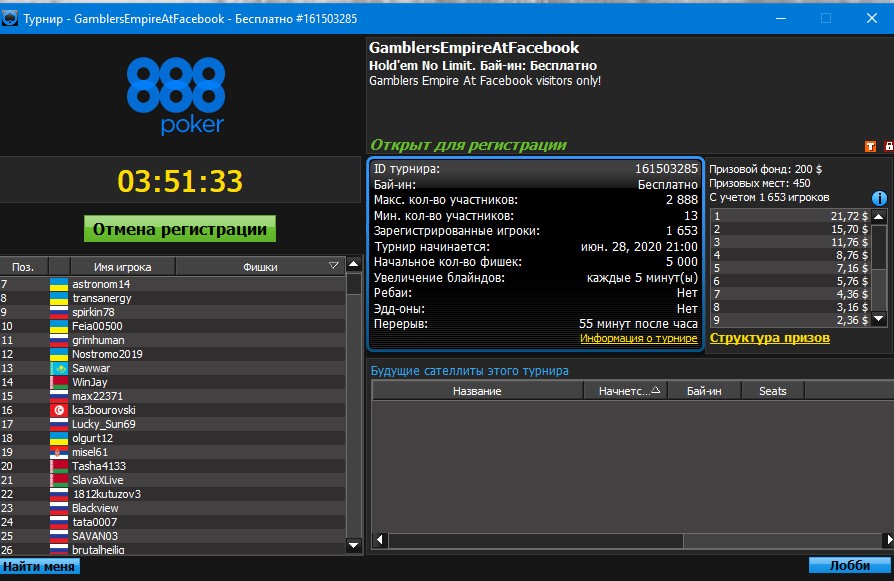Image resolution: width=894 pixels, height=581 pixels.
Task: Click the blue info icon near prizes
Action: [x=879, y=198]
